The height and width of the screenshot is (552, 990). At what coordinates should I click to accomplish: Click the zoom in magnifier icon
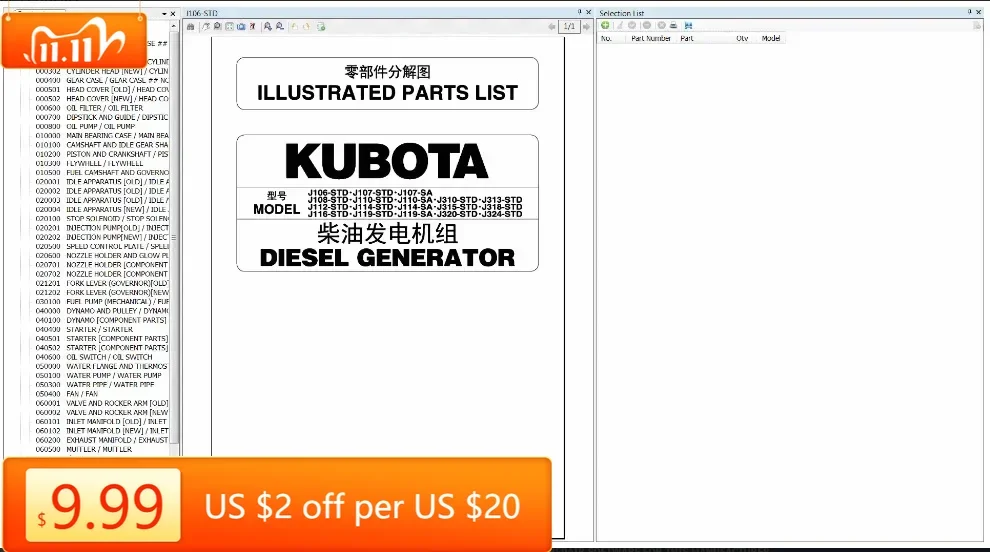coord(268,27)
